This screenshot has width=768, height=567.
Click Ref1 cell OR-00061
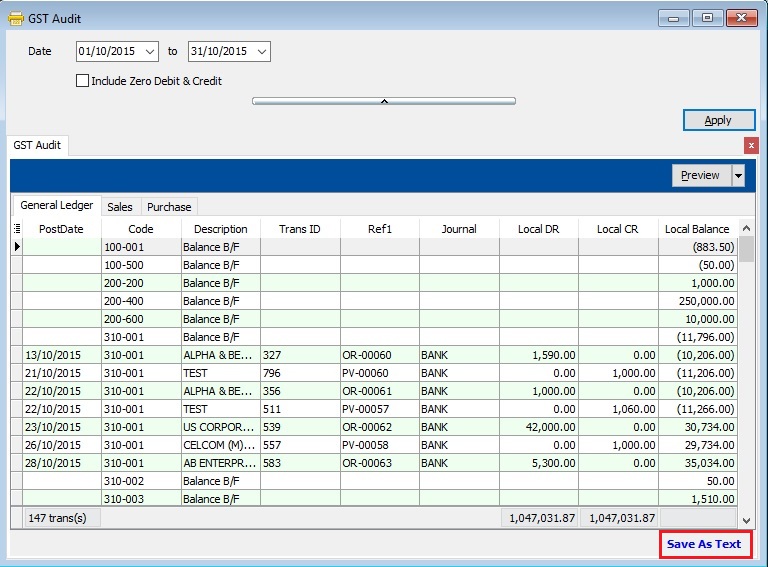point(380,391)
